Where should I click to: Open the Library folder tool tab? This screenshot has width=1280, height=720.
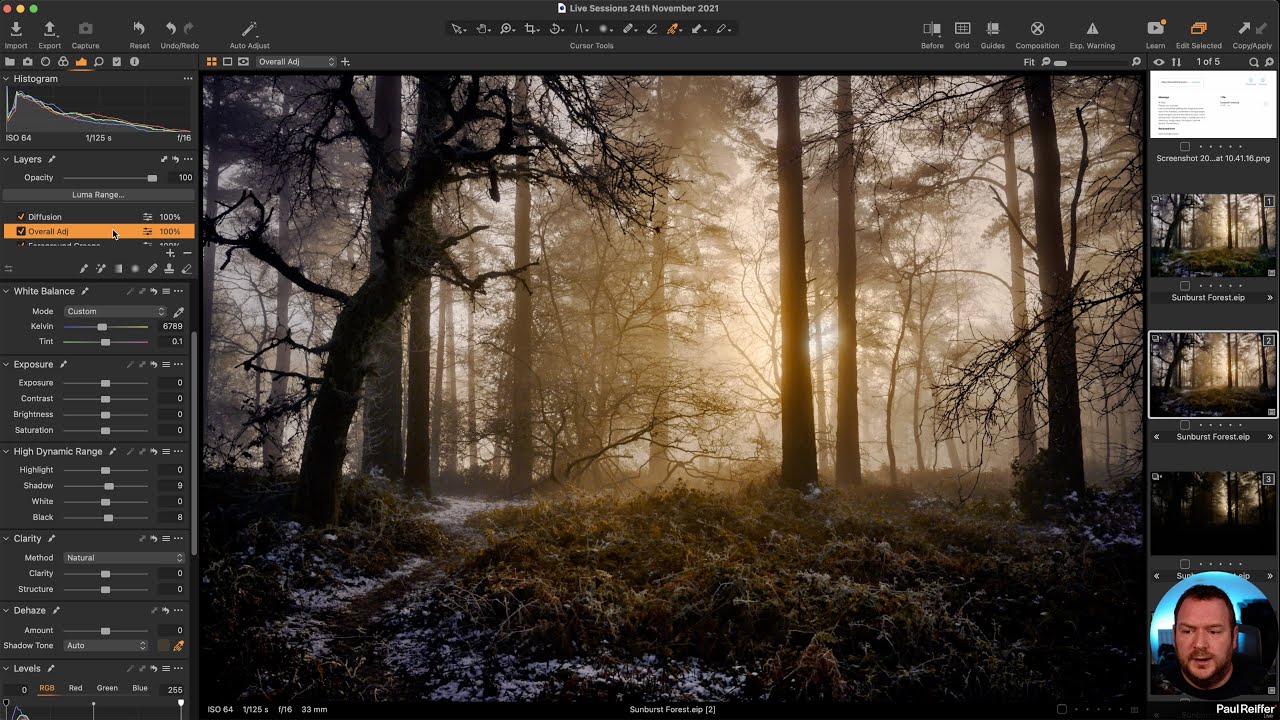10,62
